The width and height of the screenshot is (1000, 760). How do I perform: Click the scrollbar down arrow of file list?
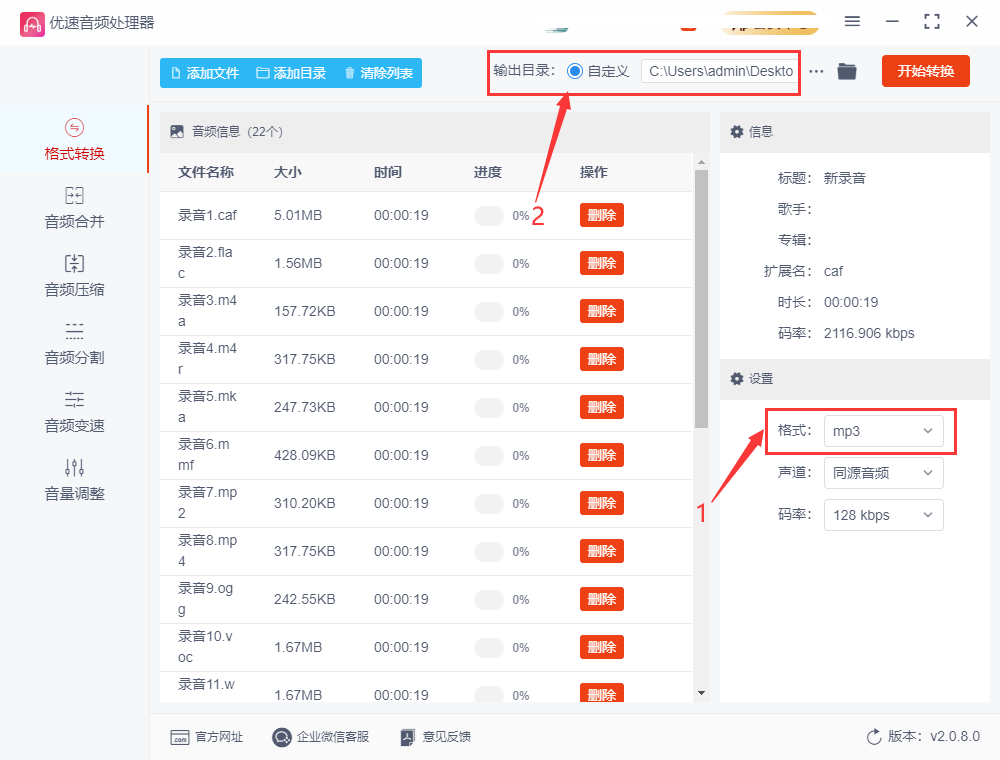coord(702,693)
